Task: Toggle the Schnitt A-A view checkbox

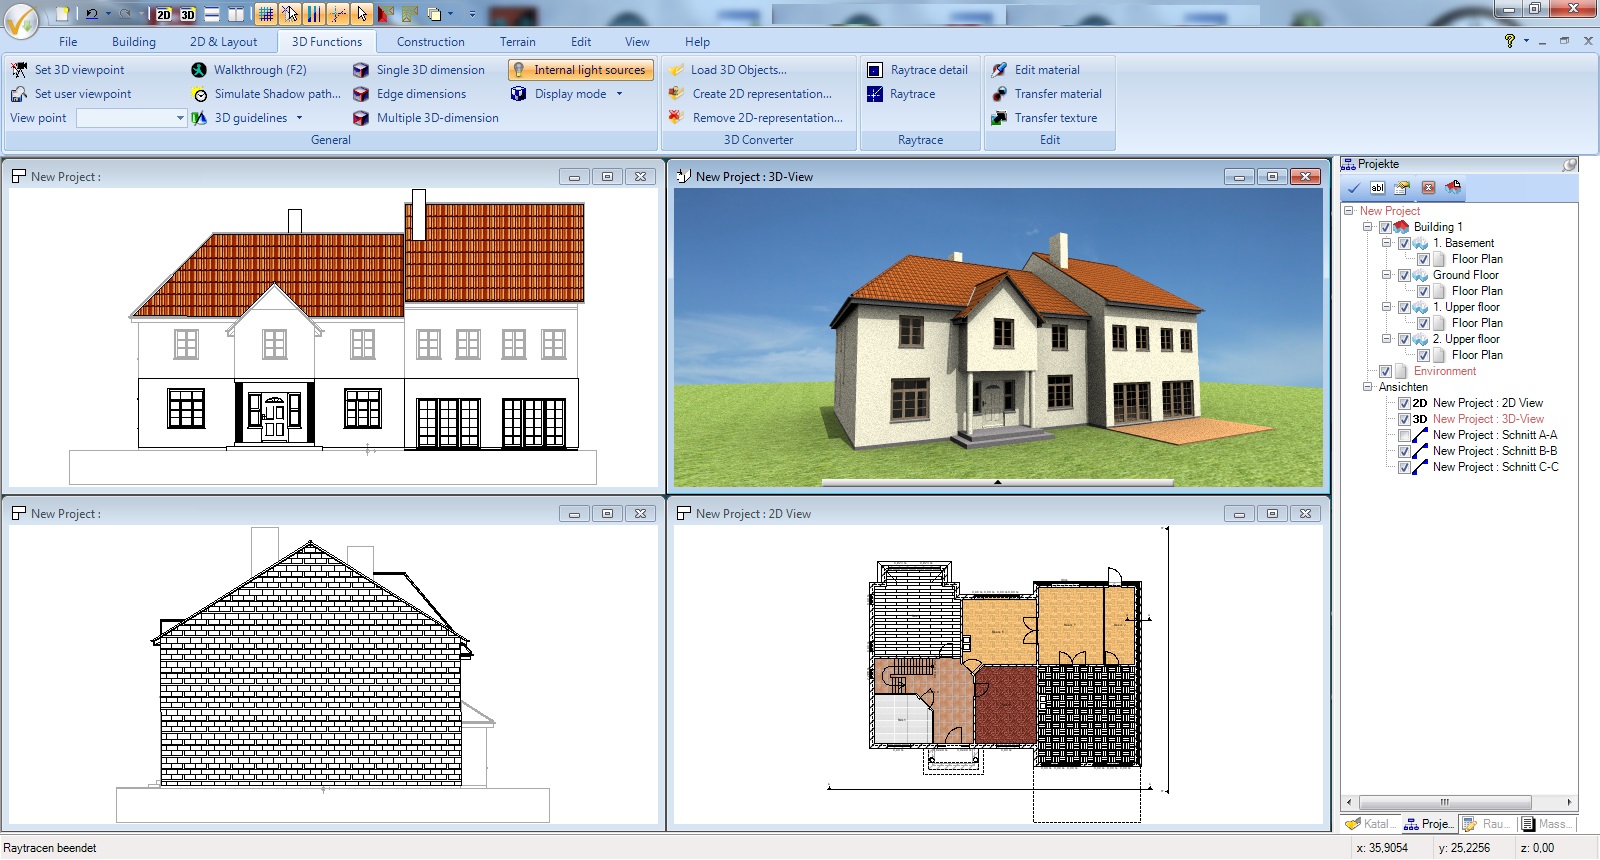Action: click(1404, 435)
